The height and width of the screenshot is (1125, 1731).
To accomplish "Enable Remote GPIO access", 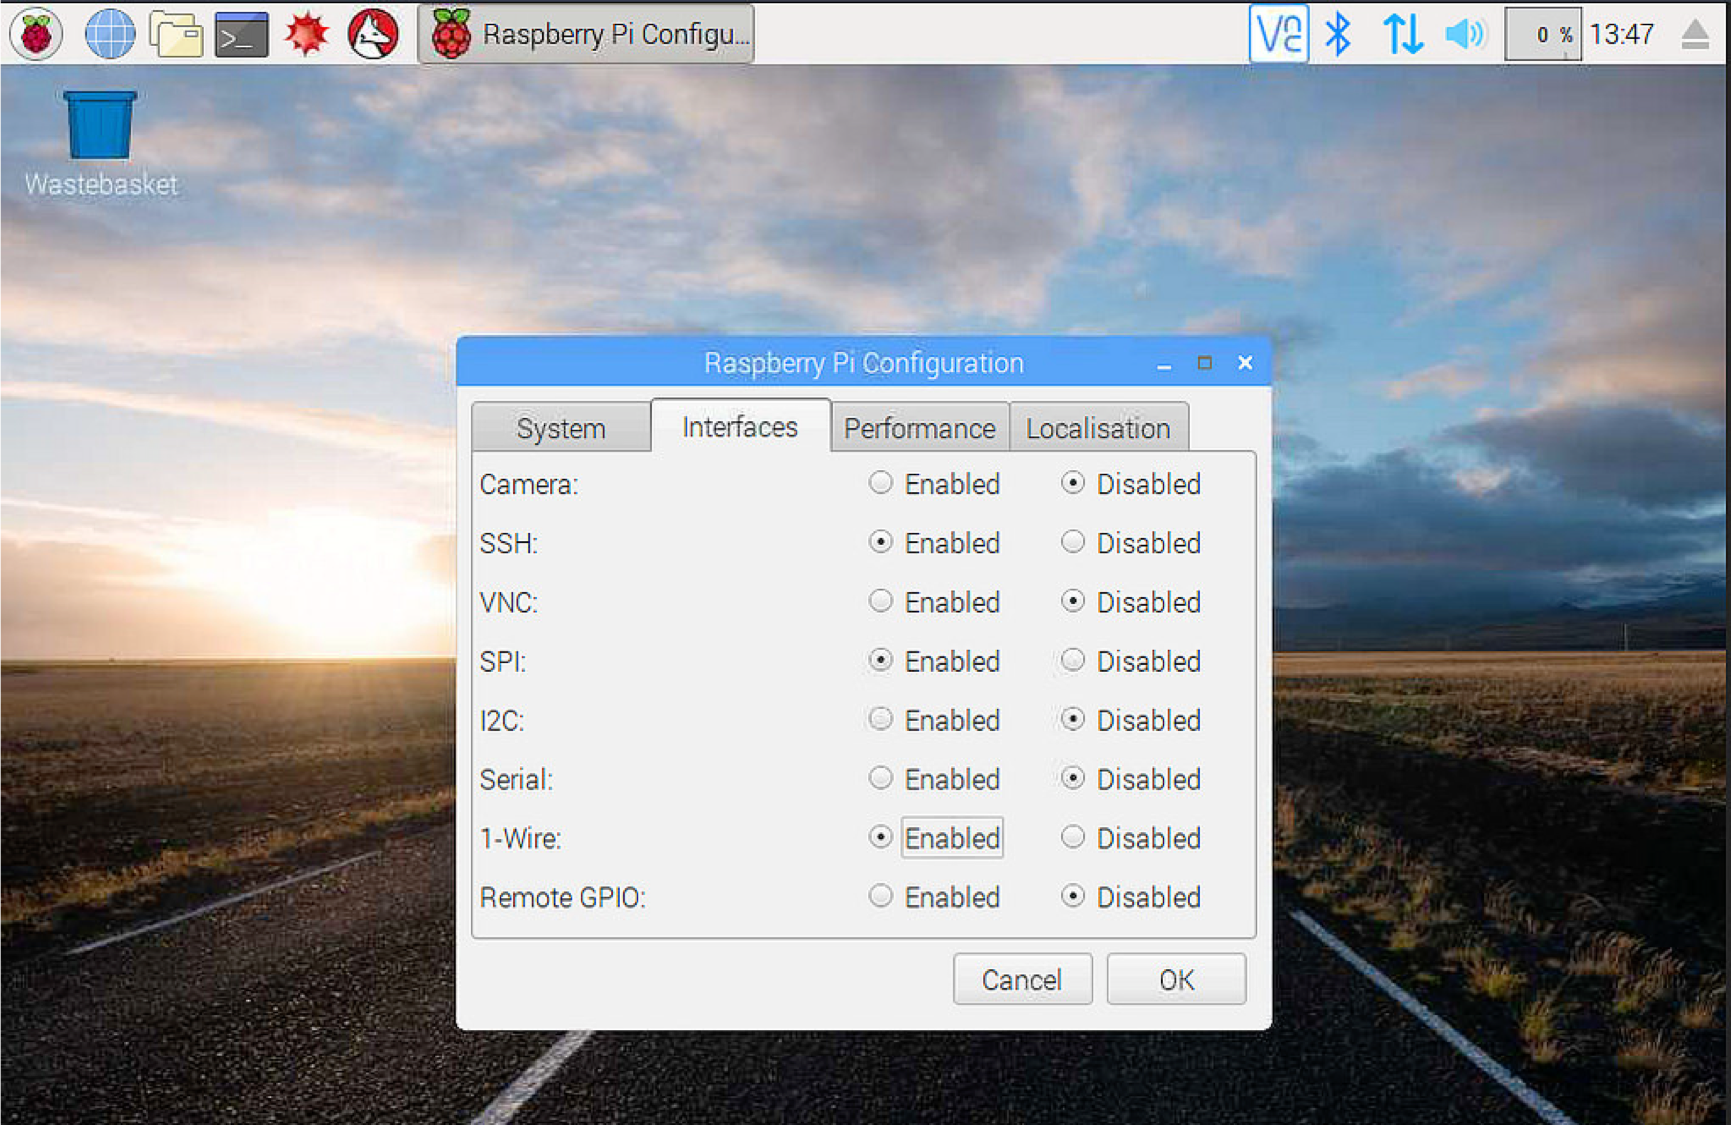I will 881,896.
